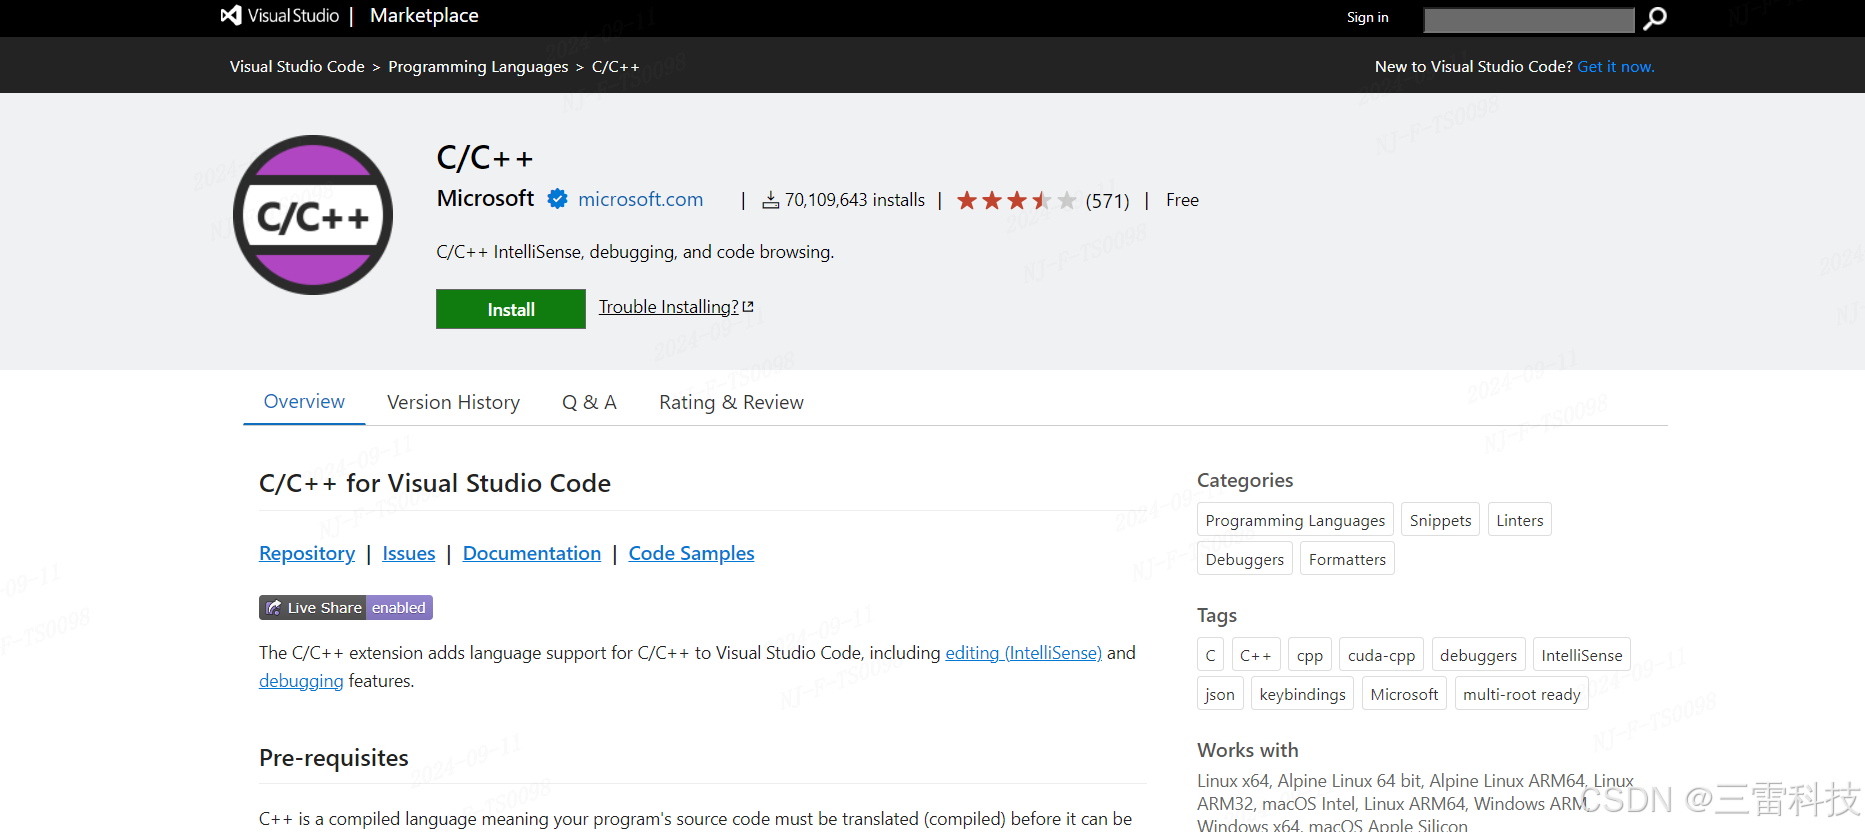Click the cuda-cpp tag

1381,655
